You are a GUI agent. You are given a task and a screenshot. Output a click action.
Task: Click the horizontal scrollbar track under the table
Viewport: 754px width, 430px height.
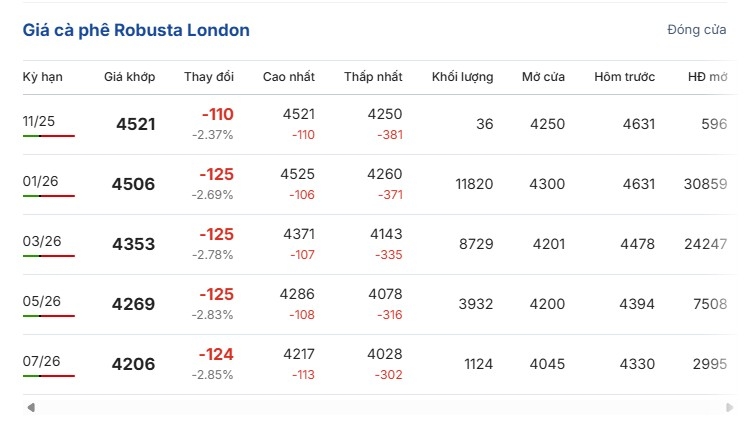coord(378,407)
